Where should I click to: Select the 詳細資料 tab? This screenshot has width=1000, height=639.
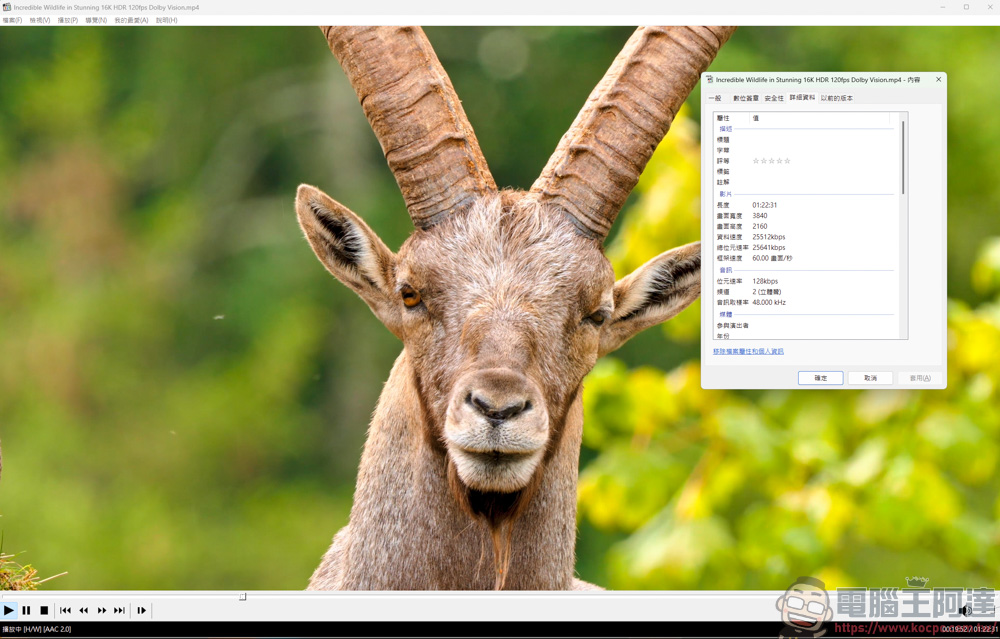tap(802, 98)
